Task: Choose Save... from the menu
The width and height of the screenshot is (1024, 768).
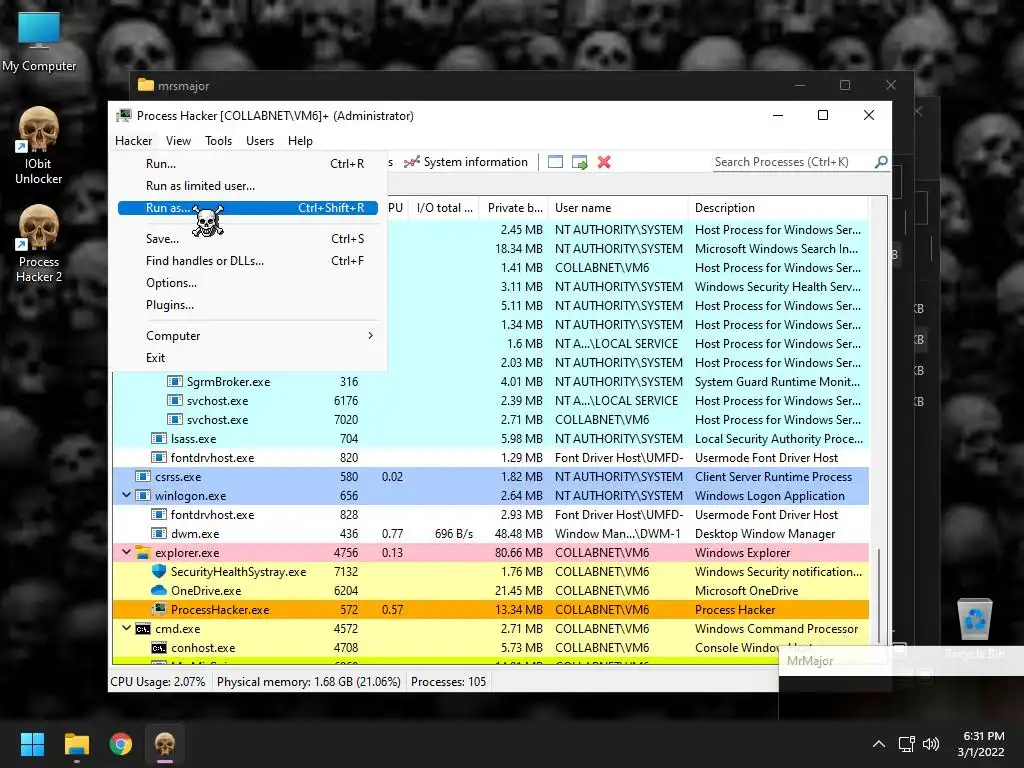Action: pyautogui.click(x=248, y=239)
